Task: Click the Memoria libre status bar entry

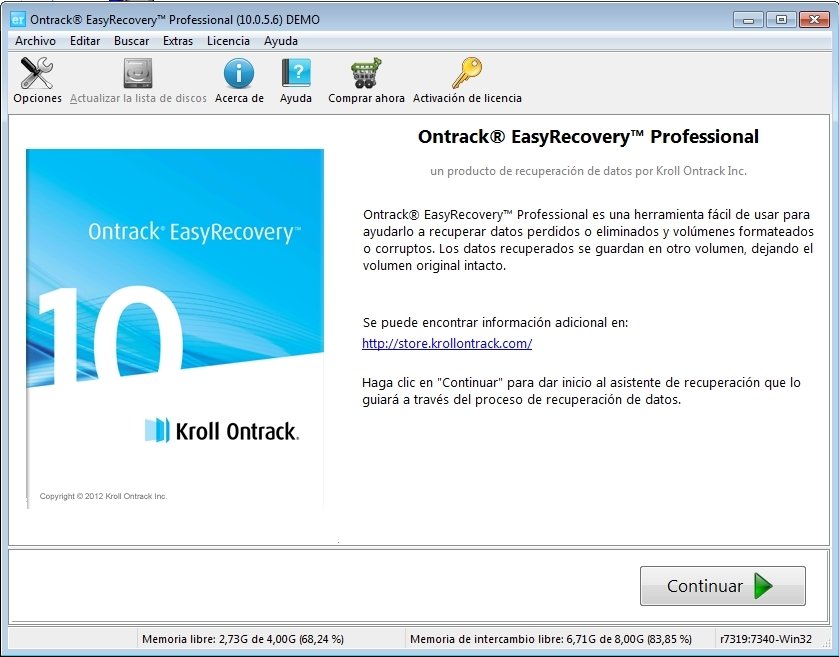Action: (243, 639)
